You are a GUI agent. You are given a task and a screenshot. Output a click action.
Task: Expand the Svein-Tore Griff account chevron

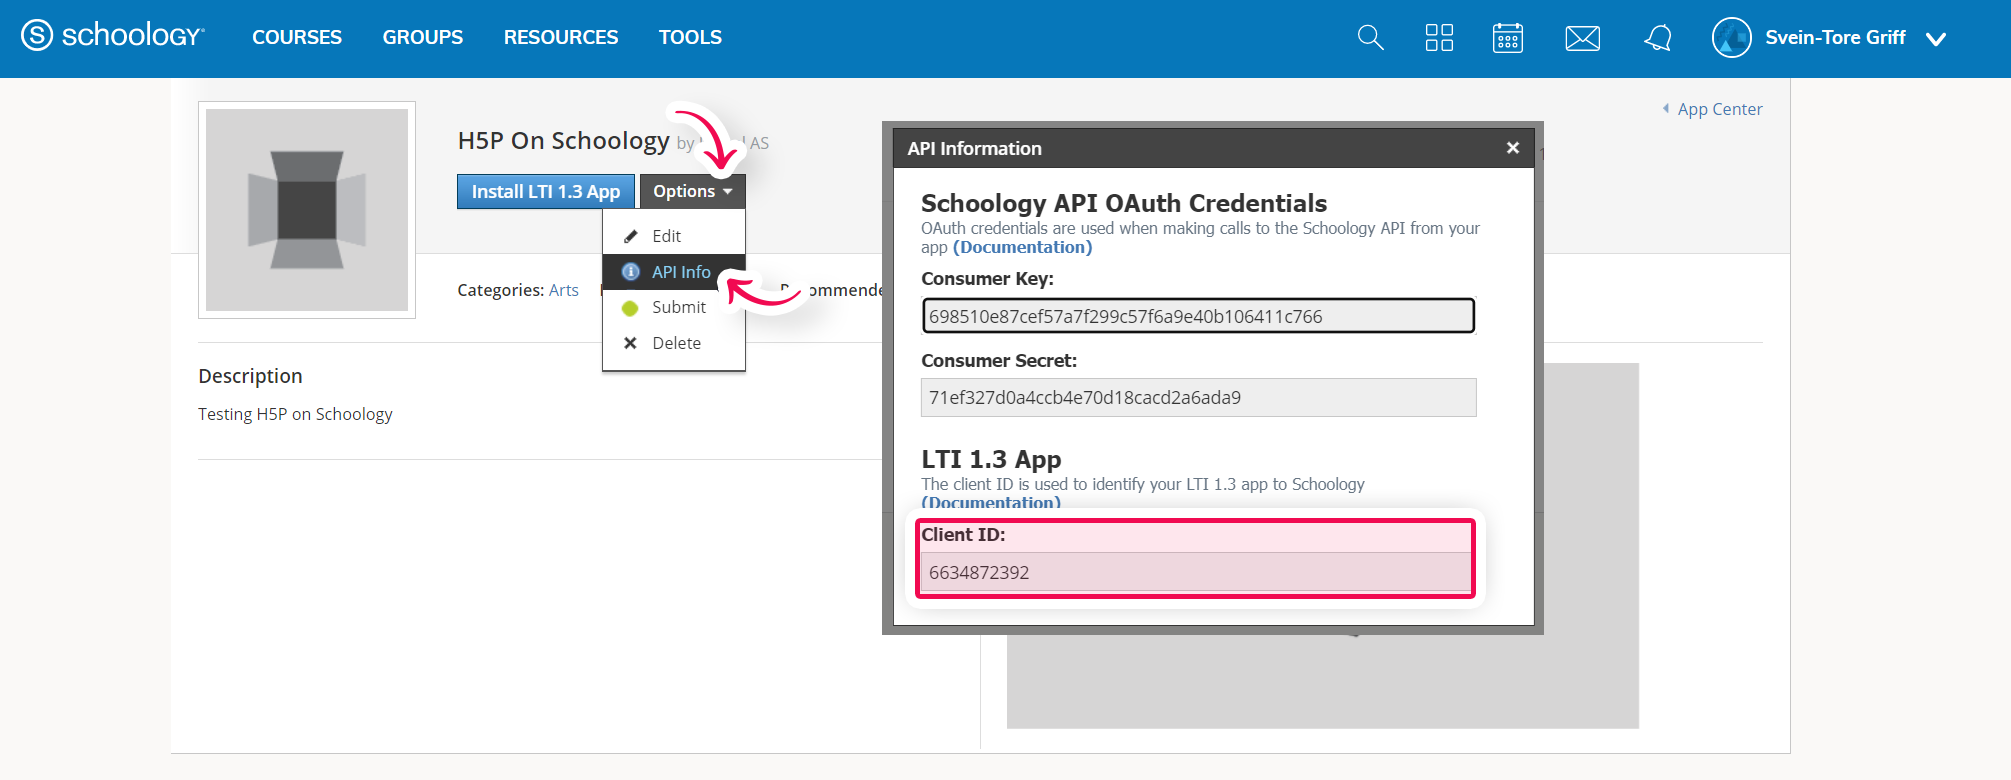coord(1936,39)
